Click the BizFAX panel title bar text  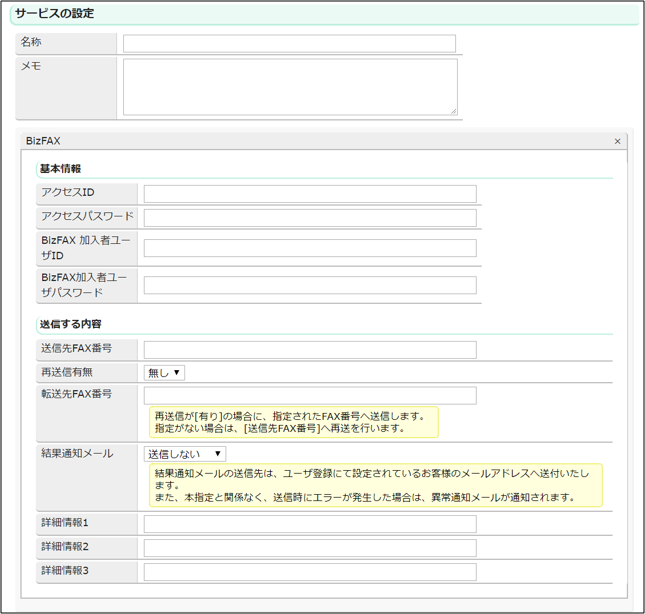click(x=43, y=141)
